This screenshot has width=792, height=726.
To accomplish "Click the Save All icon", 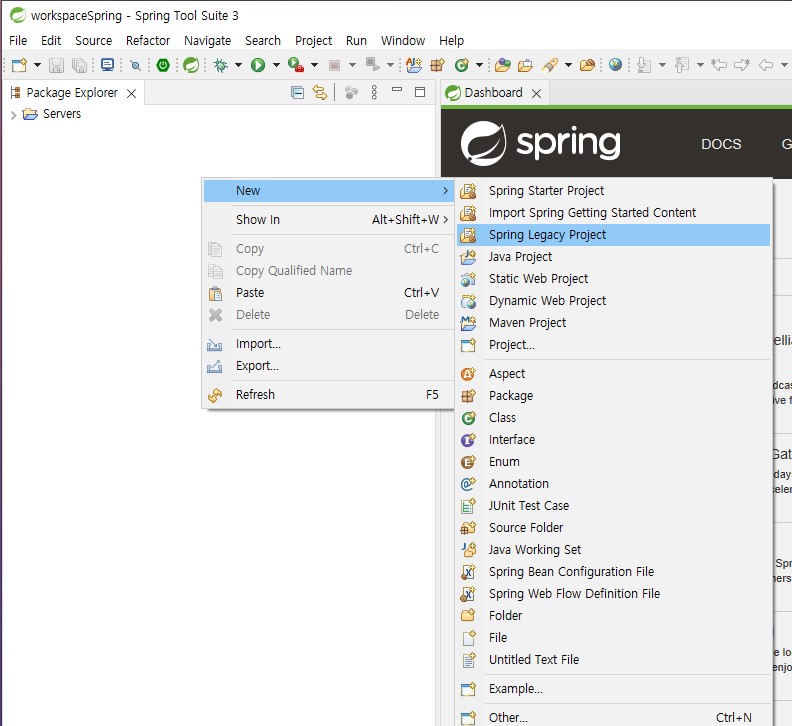I will pyautogui.click(x=79, y=65).
